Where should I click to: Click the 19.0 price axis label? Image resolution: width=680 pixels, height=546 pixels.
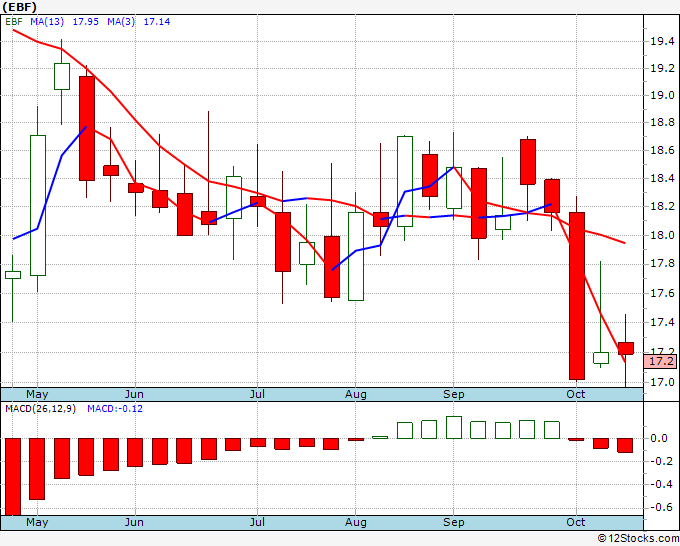(662, 95)
